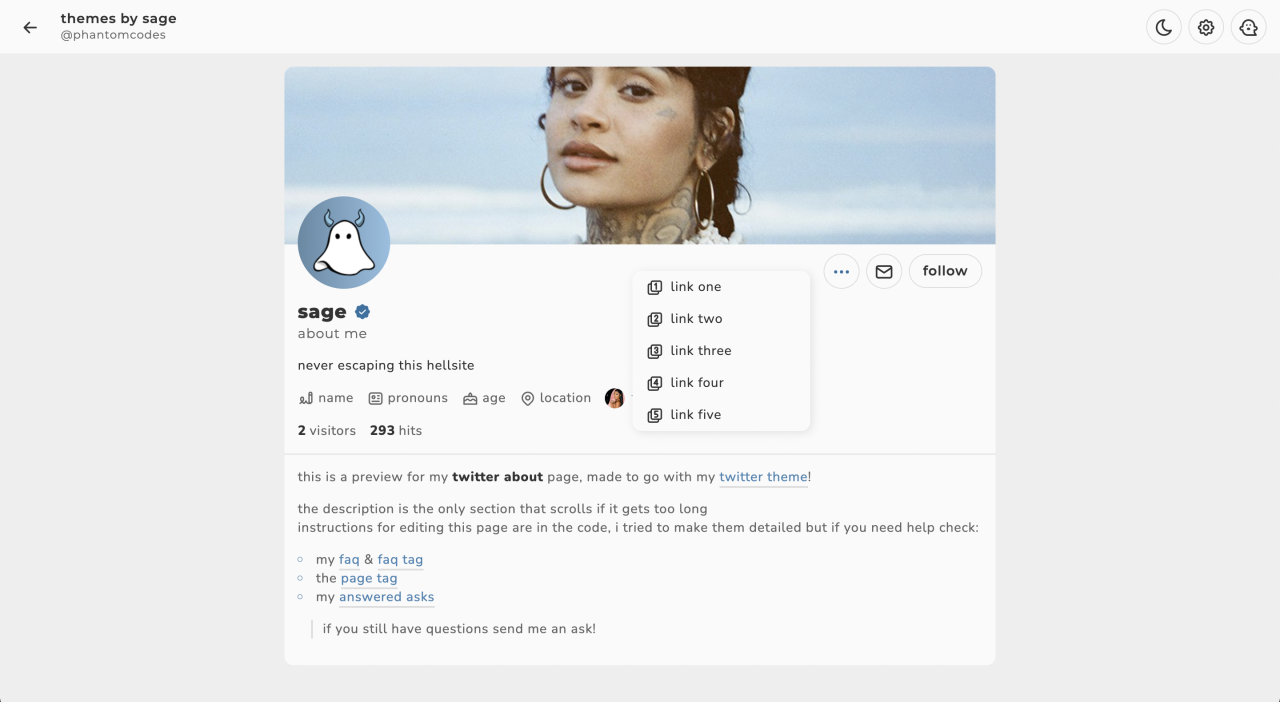Open link three in the dropdown
The image size is (1280, 702).
point(700,351)
